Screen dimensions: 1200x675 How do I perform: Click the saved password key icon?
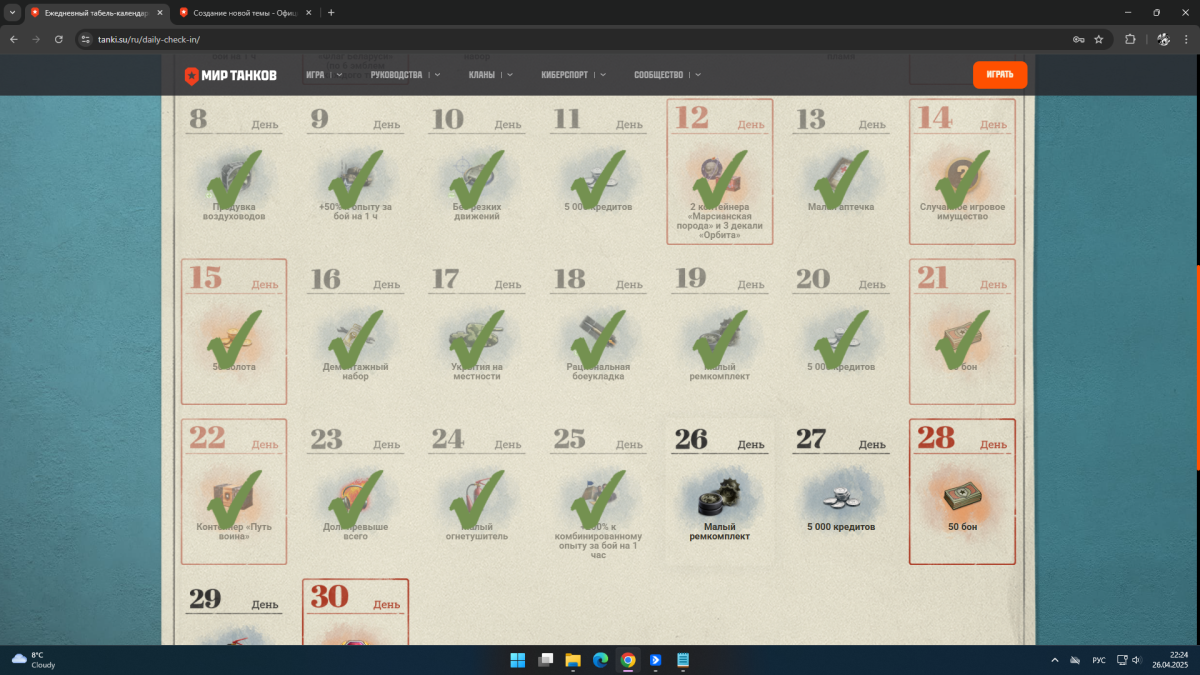[1078, 39]
